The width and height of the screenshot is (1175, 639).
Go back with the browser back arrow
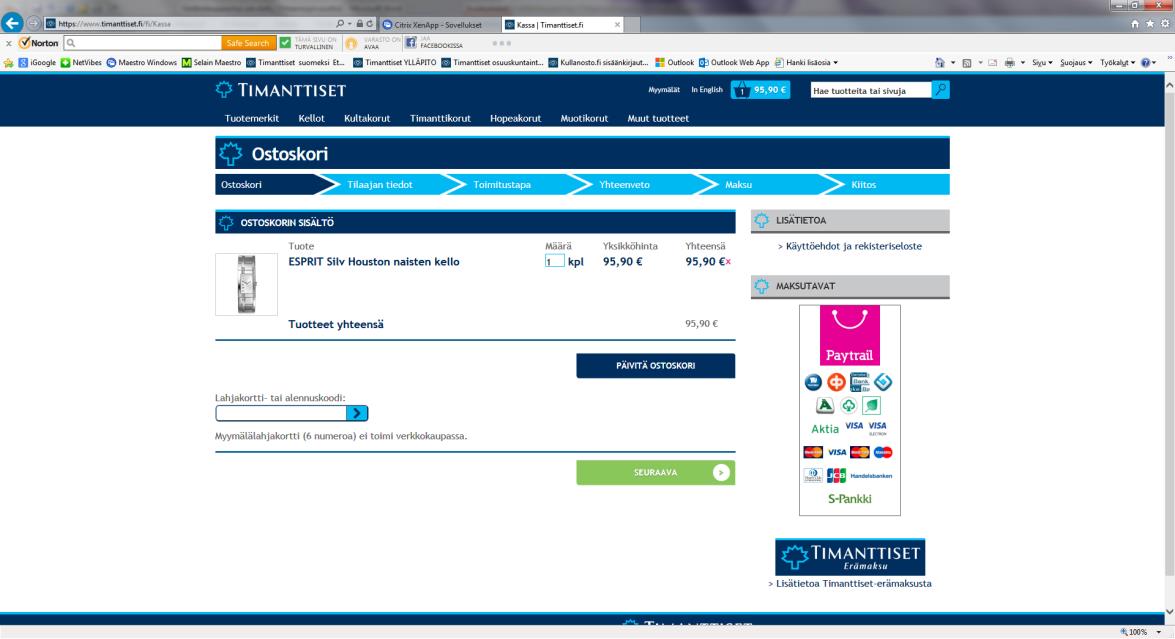tap(12, 23)
